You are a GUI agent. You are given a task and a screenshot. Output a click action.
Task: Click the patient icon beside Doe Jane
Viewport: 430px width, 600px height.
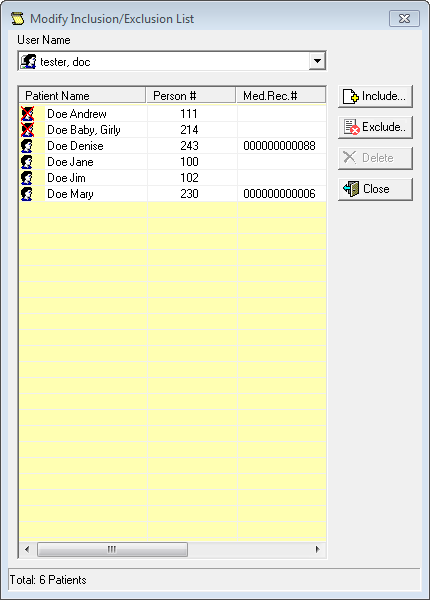coord(27,162)
